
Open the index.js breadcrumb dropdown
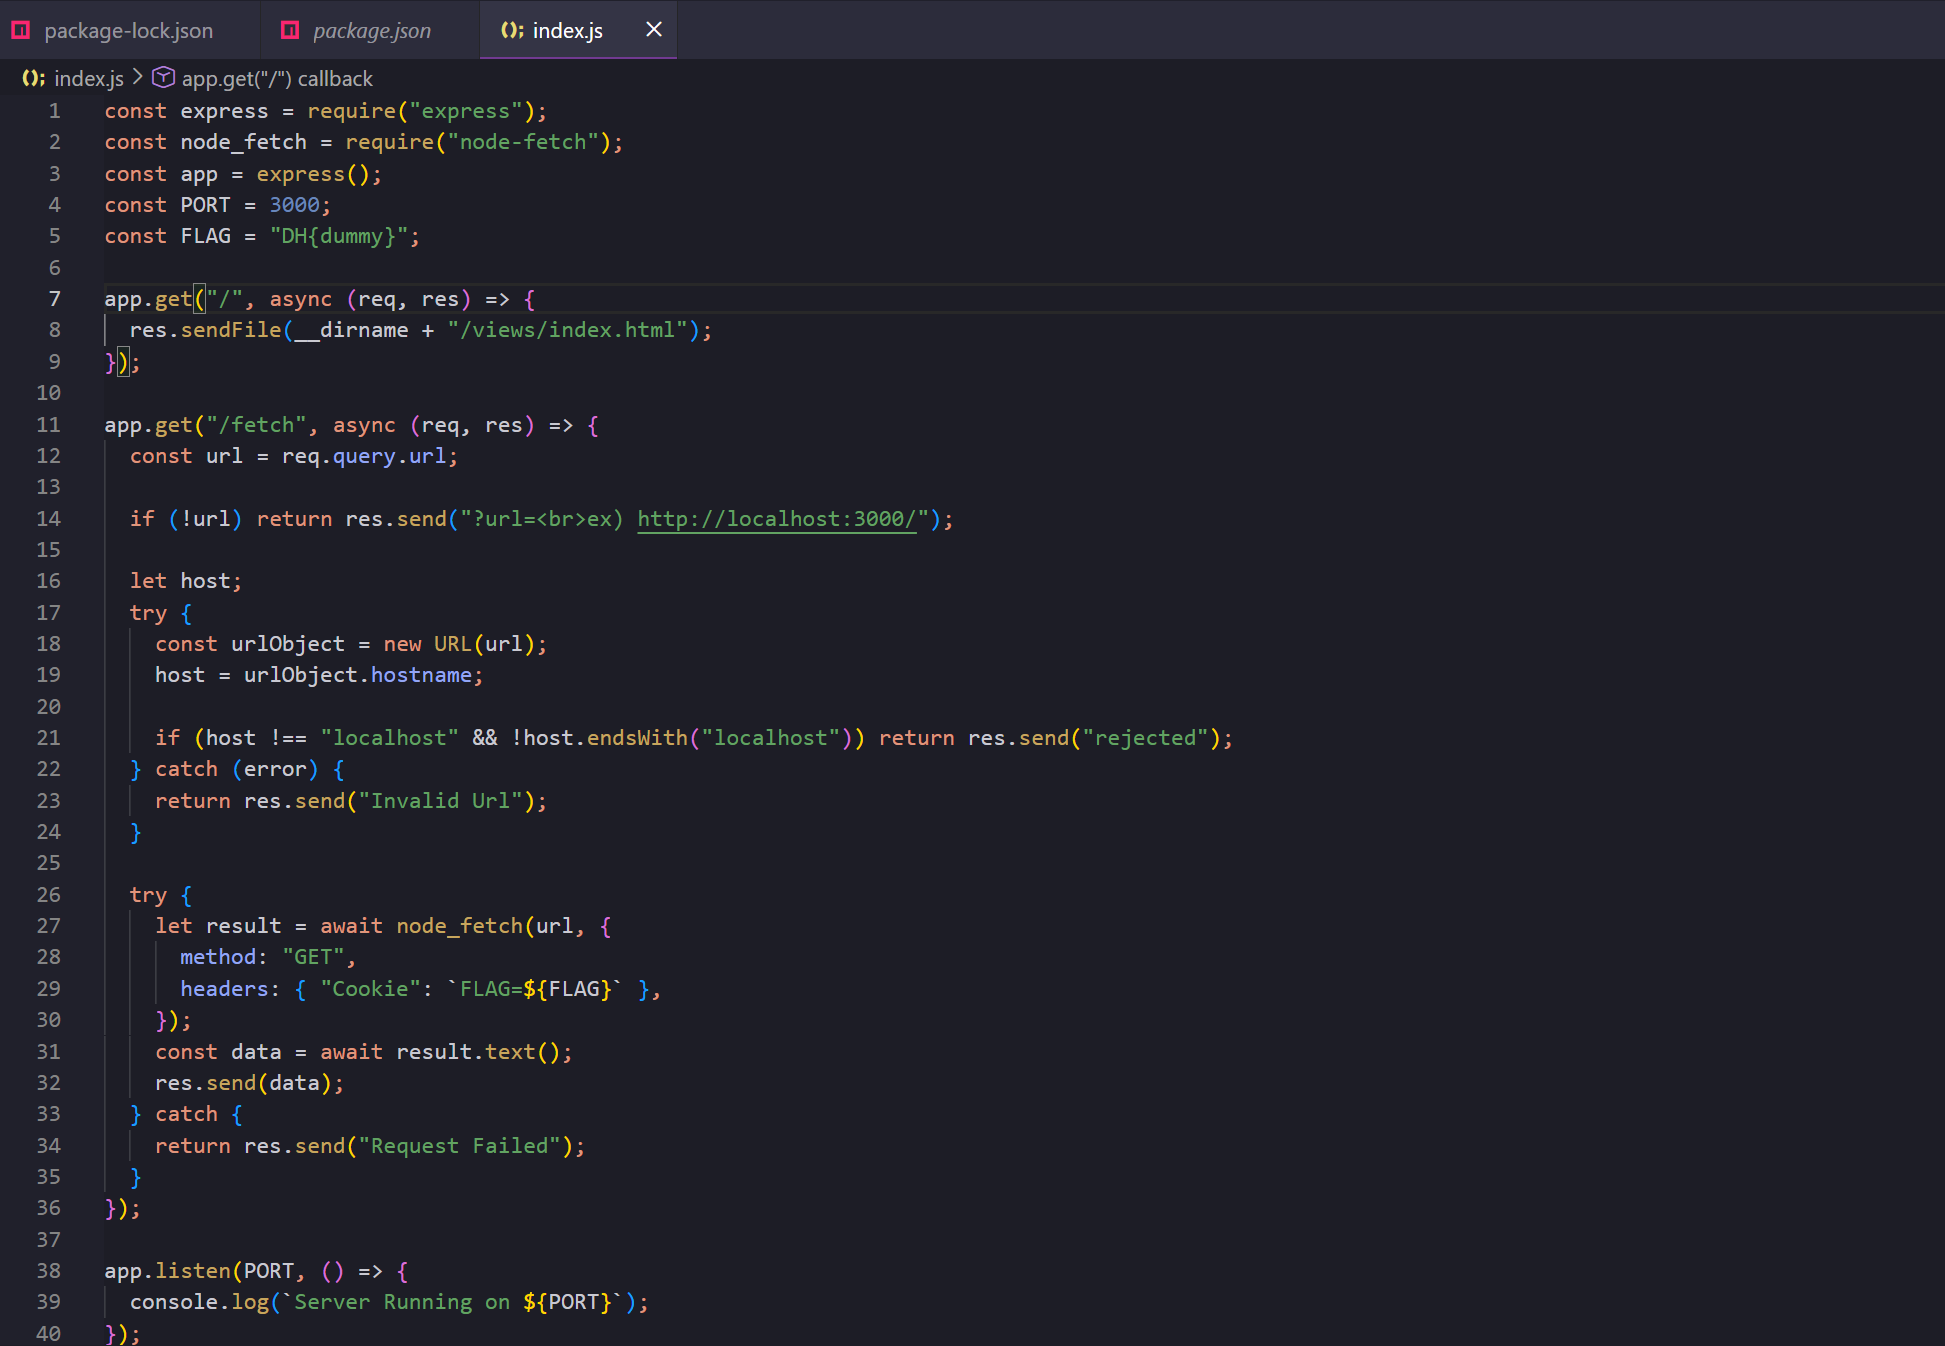[x=88, y=79]
